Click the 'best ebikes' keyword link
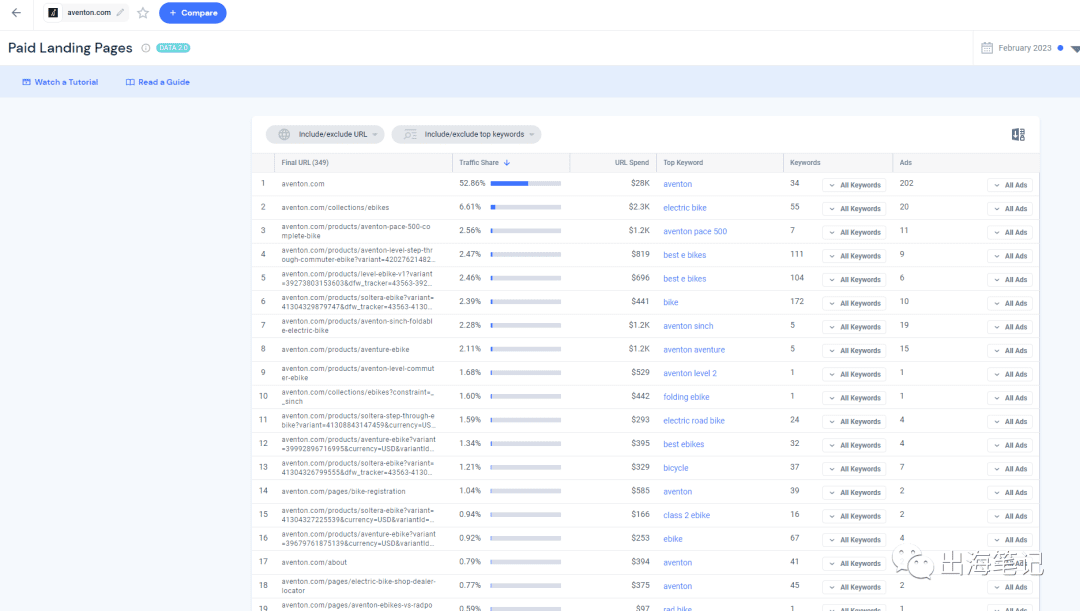This screenshot has height=611, width=1080. [683, 444]
